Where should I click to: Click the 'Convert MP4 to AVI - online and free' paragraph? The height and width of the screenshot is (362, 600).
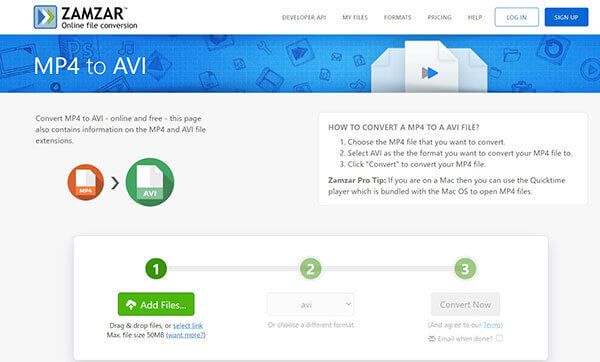[x=121, y=129]
